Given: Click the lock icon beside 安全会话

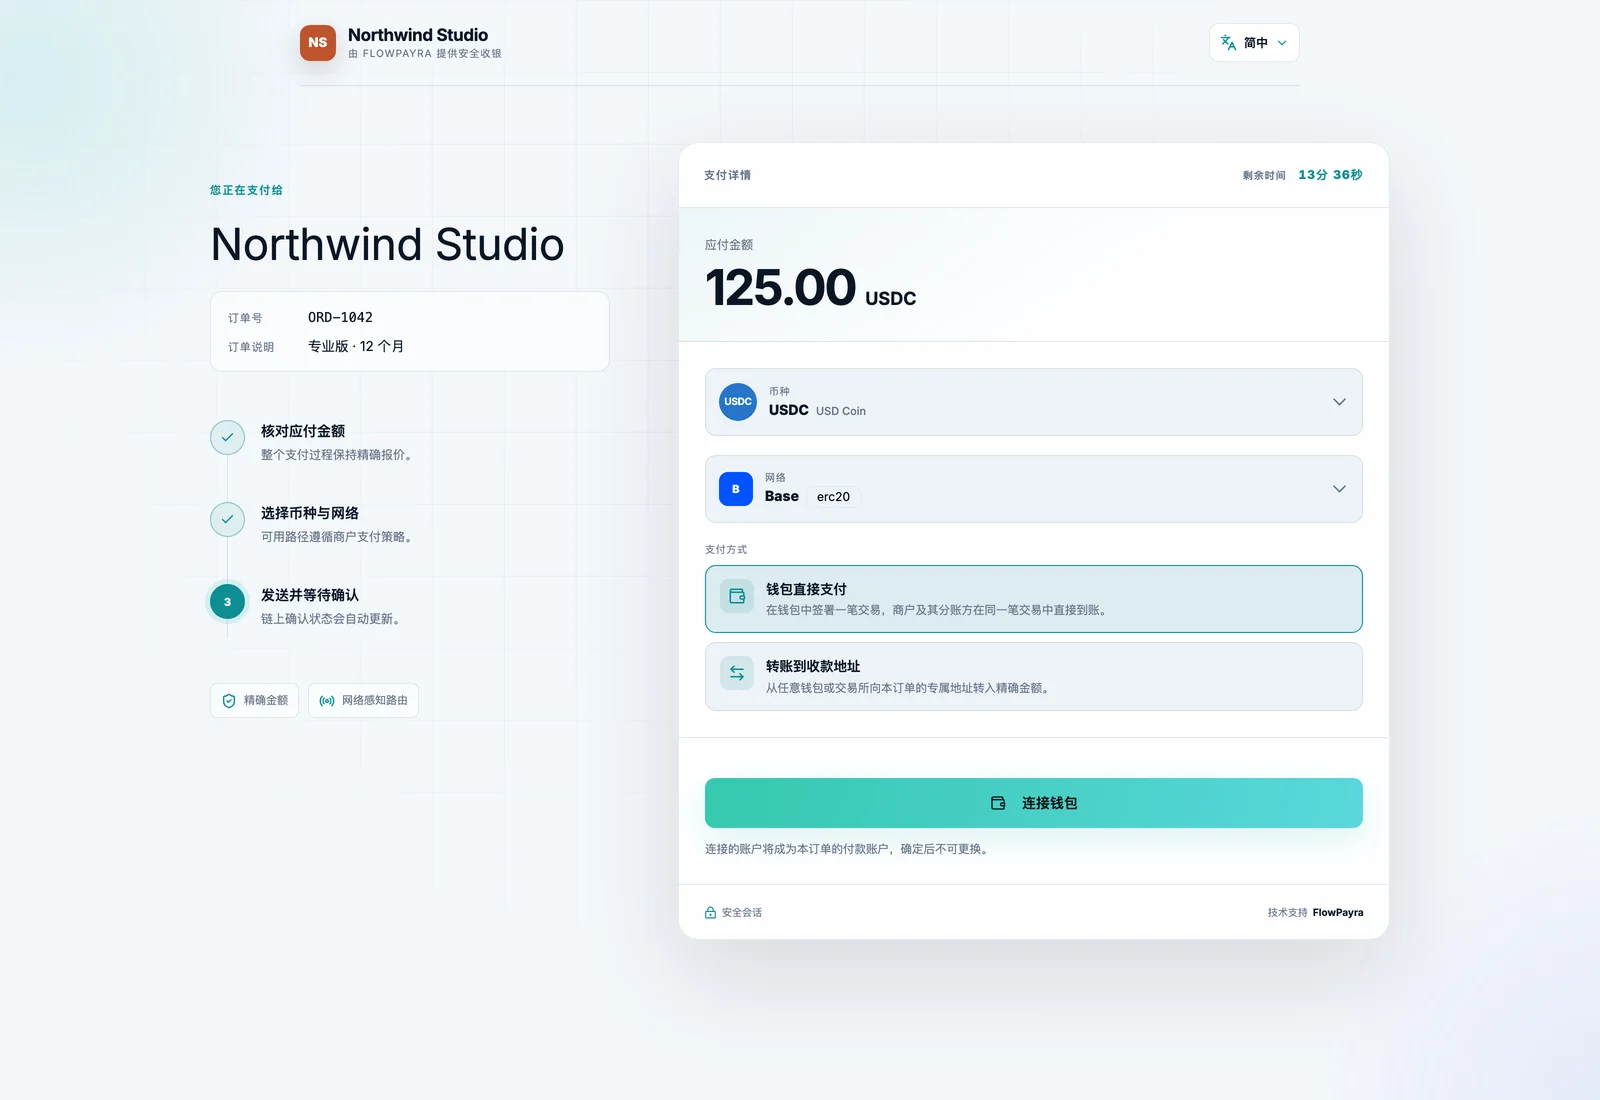Looking at the screenshot, I should (x=710, y=913).
